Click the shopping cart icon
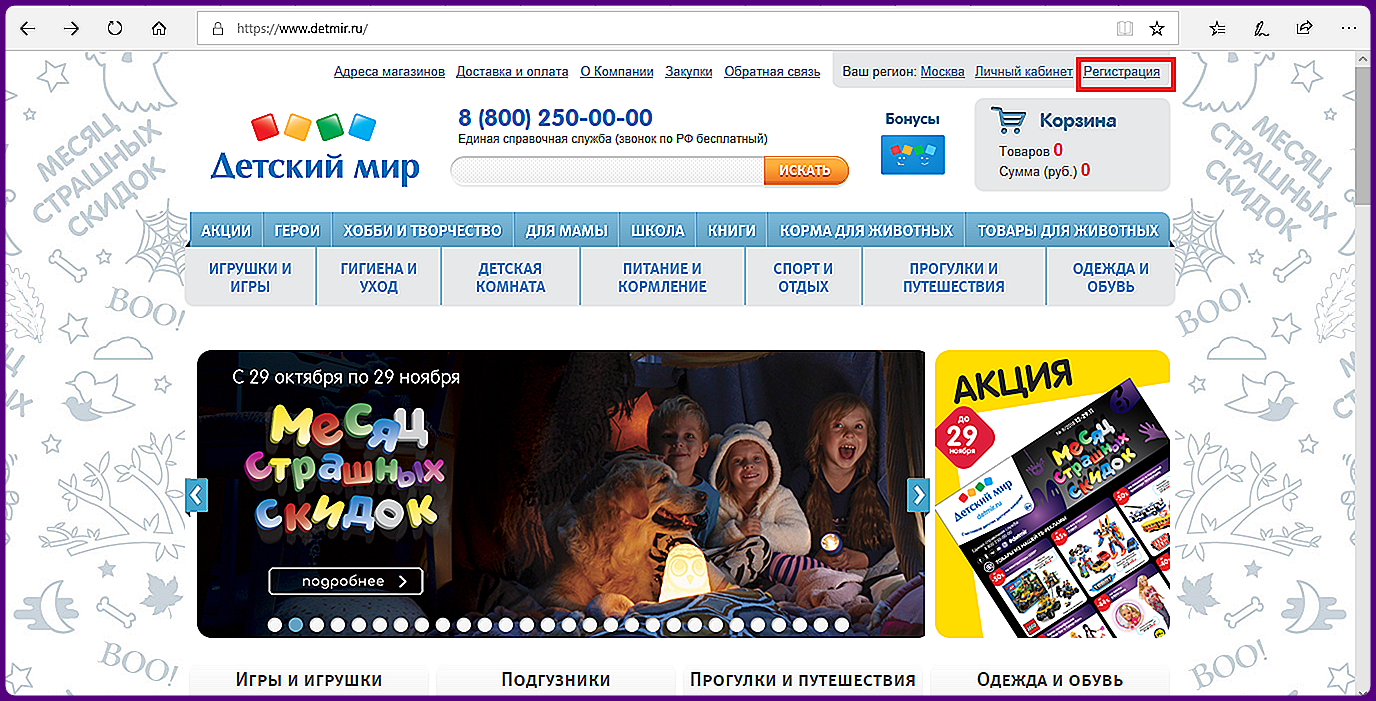 click(1009, 121)
